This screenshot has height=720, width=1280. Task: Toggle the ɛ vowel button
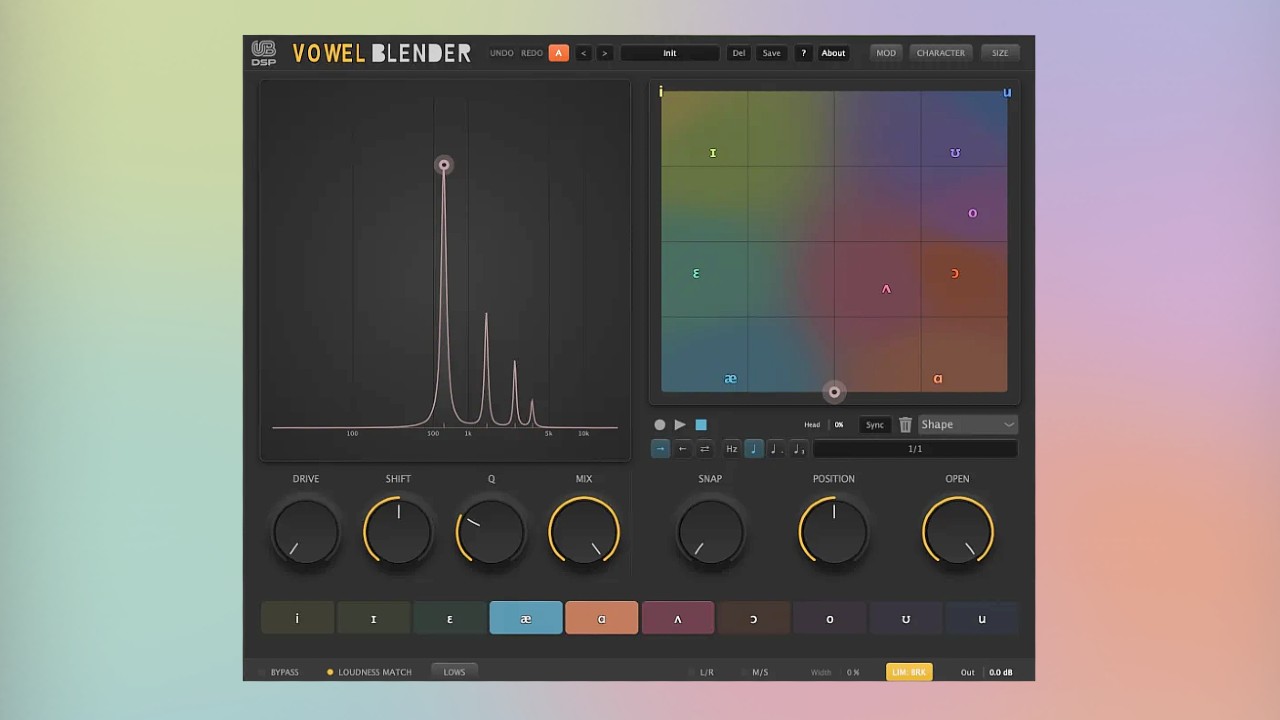(x=450, y=618)
